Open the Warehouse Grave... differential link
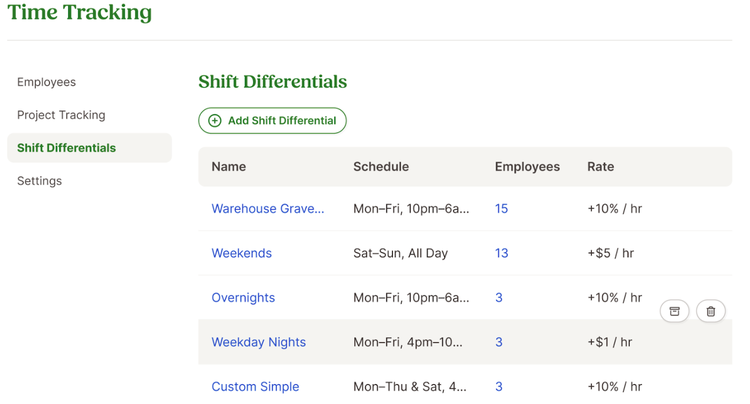The width and height of the screenshot is (750, 404). (268, 208)
